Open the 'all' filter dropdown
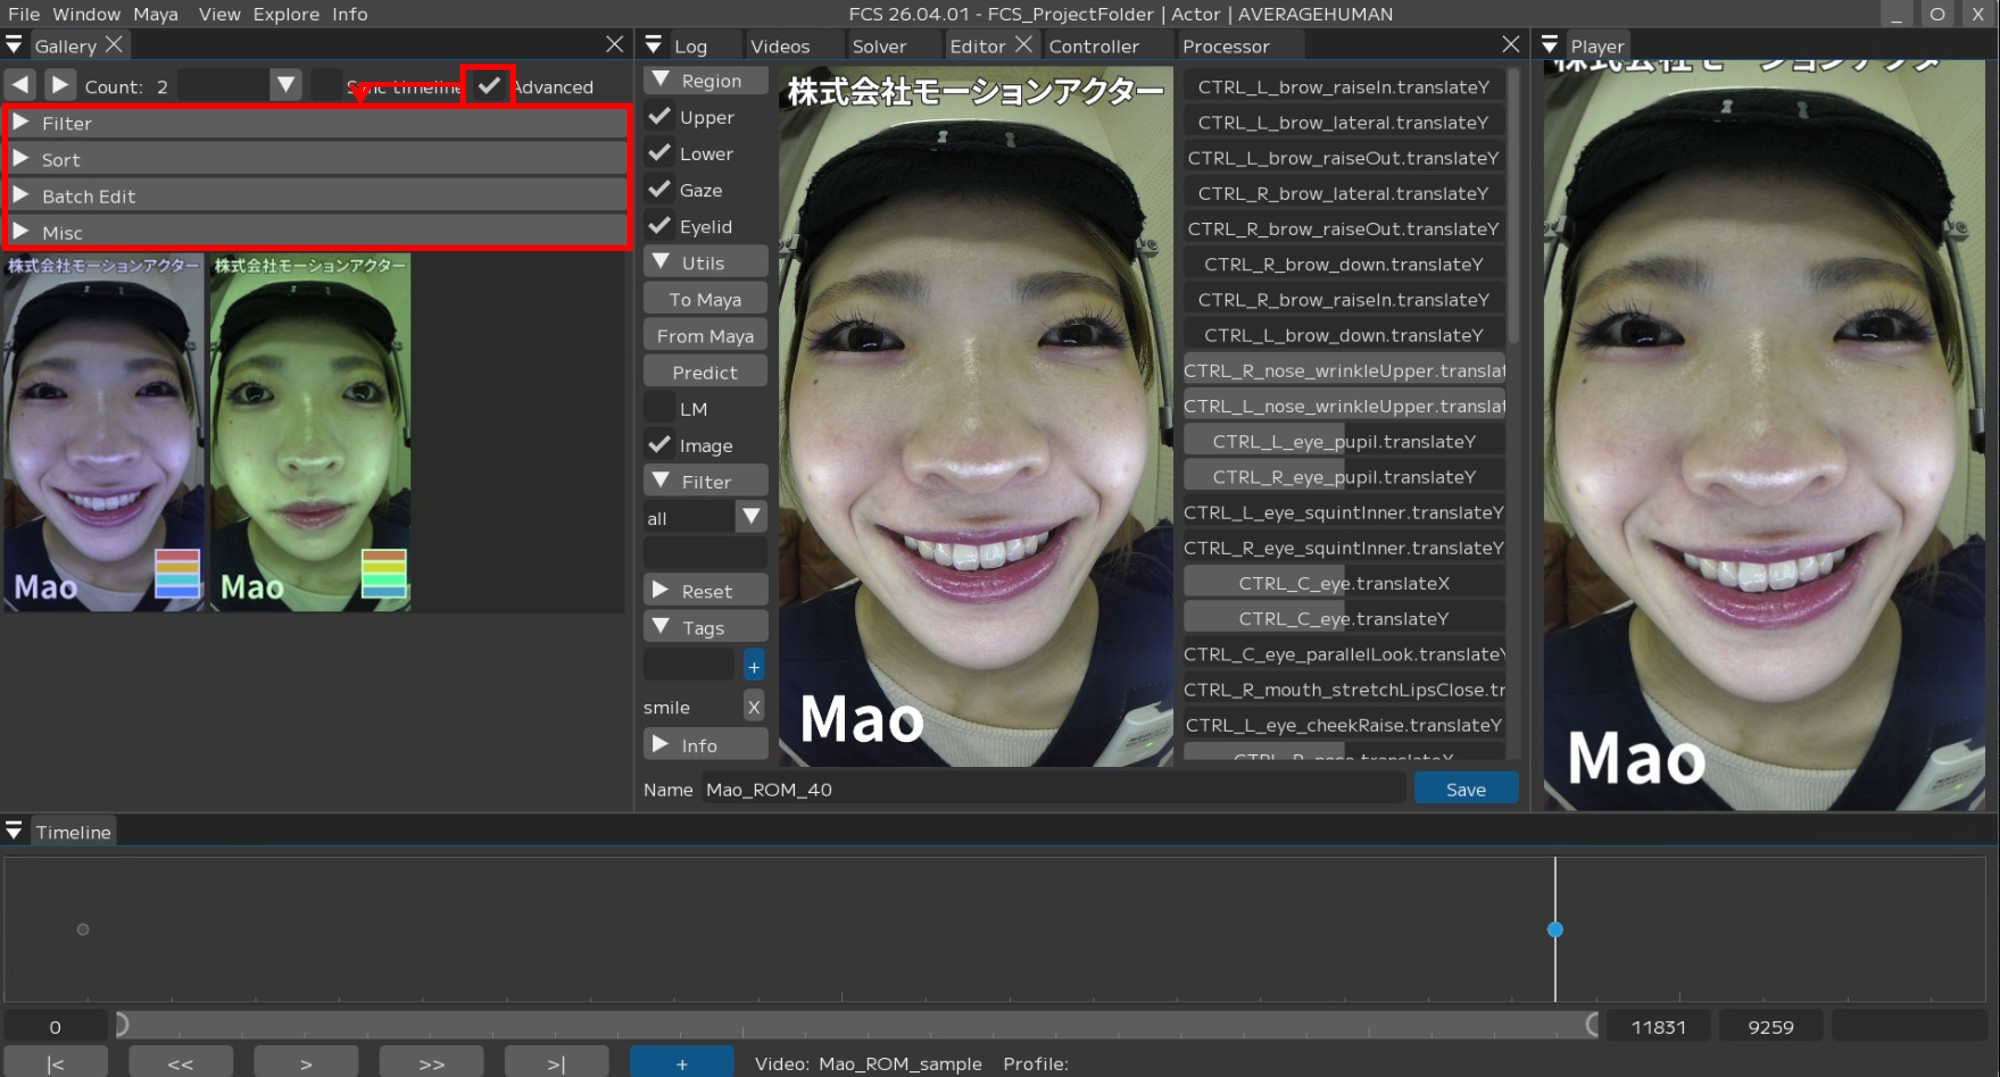The width and height of the screenshot is (2000, 1077). (751, 517)
